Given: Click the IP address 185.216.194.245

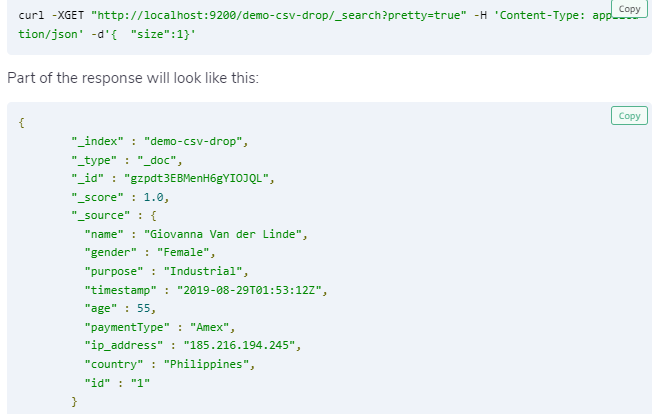Looking at the screenshot, I should (x=239, y=345).
